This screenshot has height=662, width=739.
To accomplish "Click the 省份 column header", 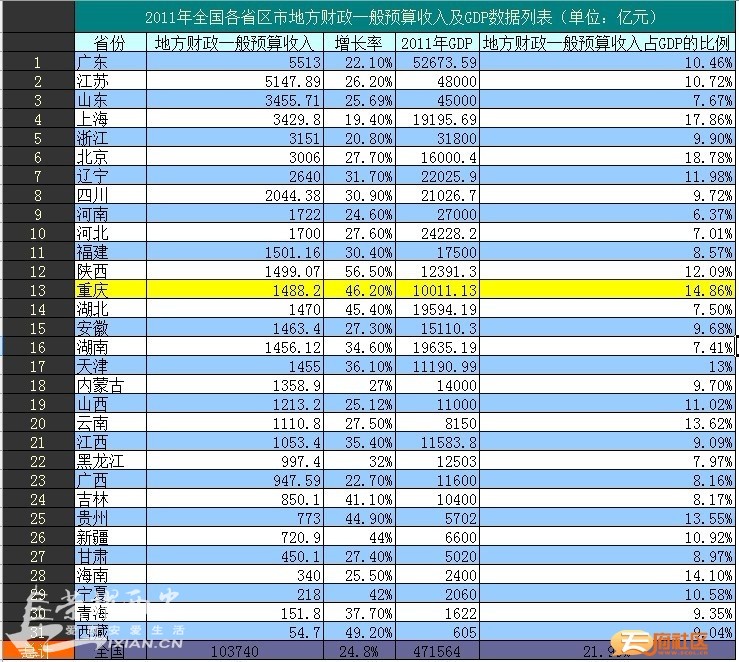I will (x=110, y=44).
